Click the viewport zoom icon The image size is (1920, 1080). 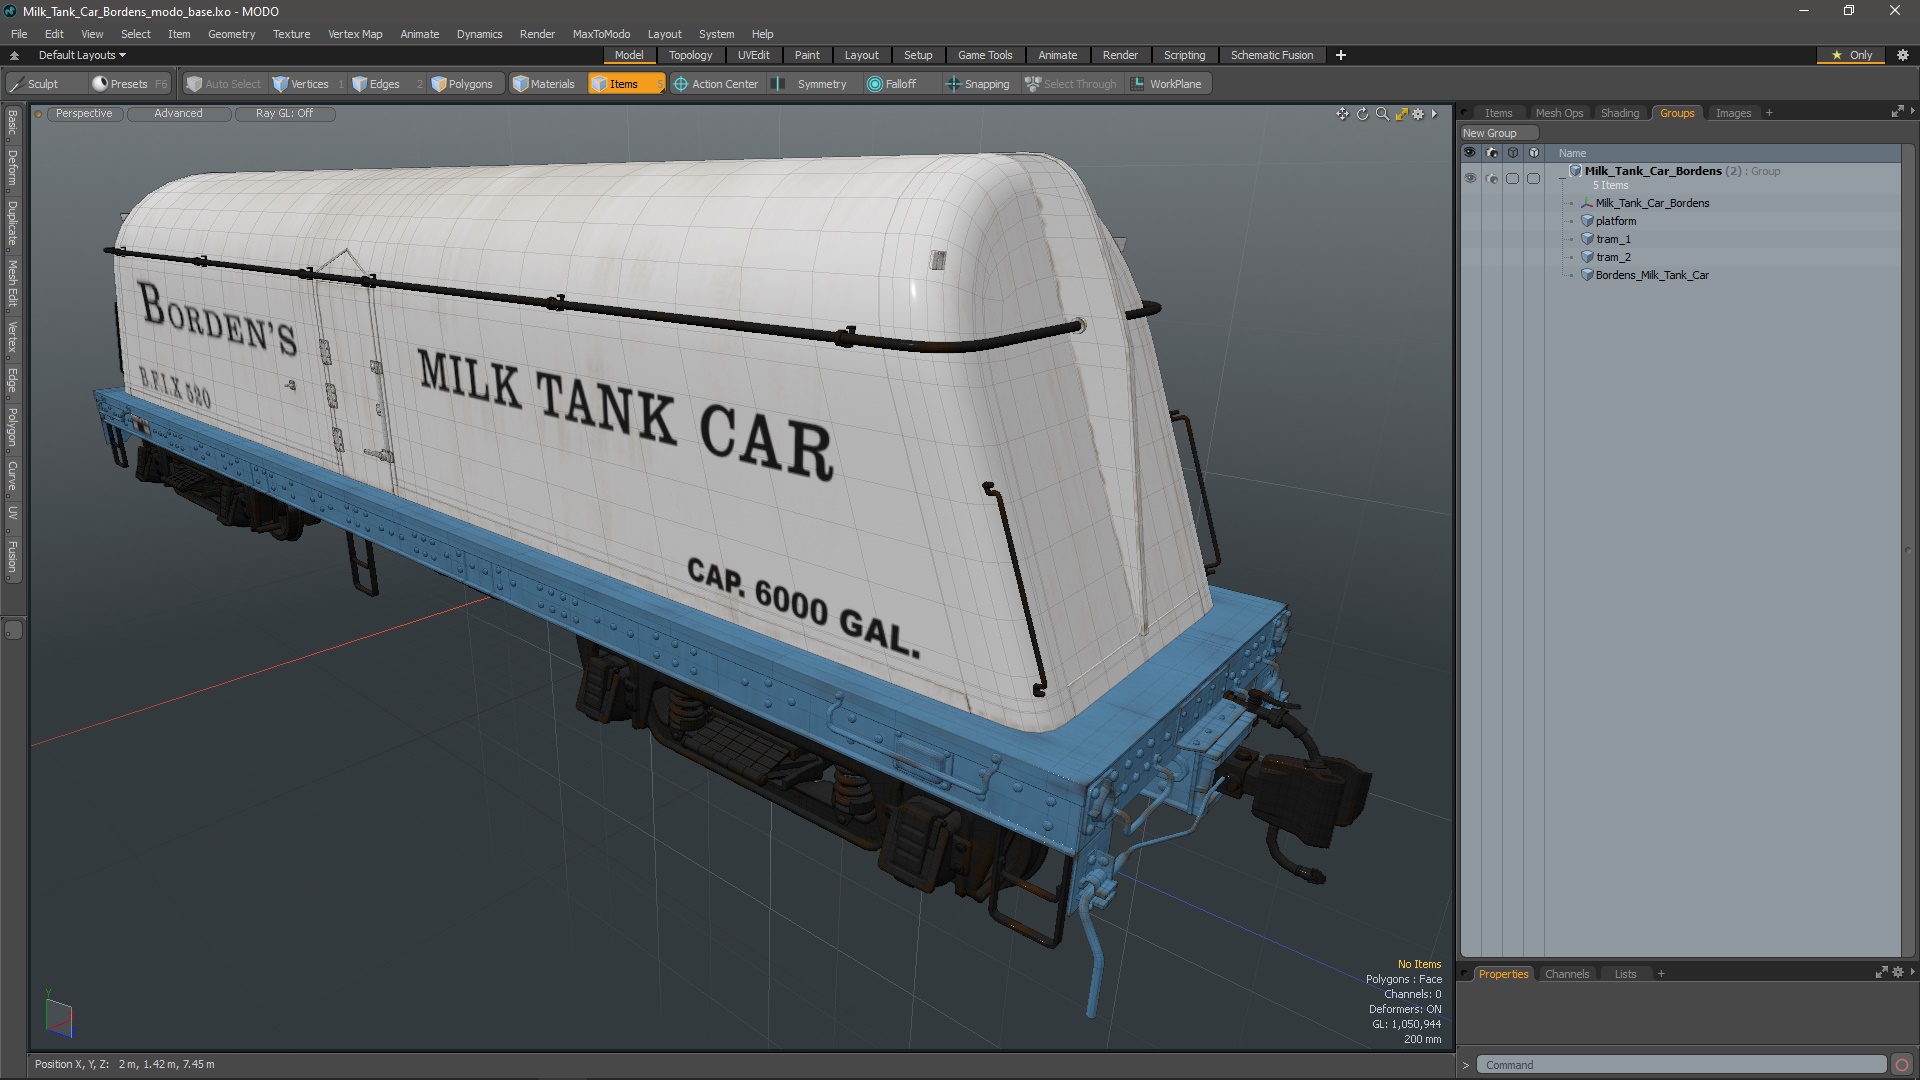pos(1382,114)
